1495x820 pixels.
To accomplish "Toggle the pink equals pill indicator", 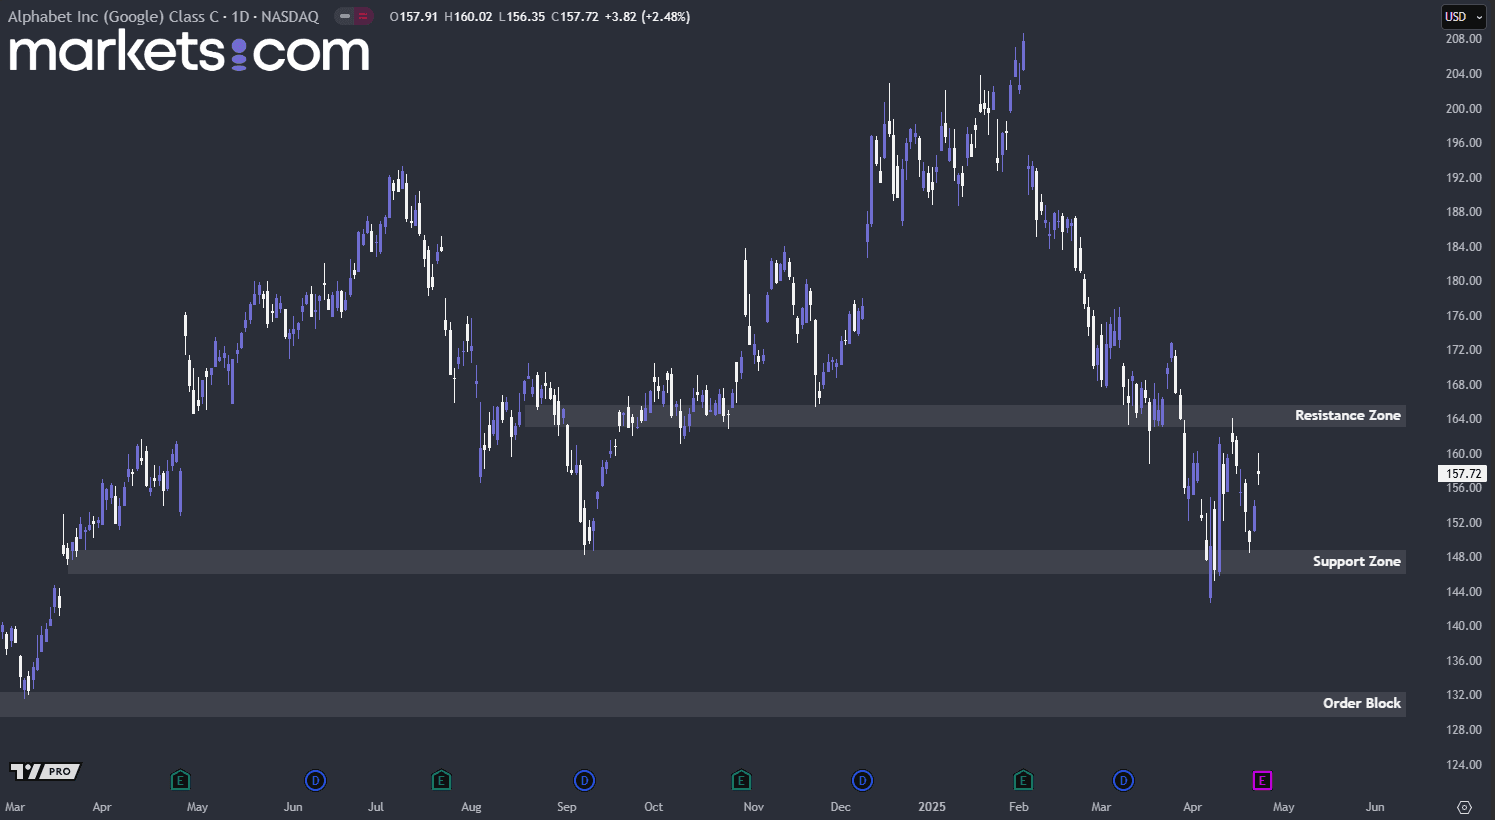I will [x=363, y=16].
